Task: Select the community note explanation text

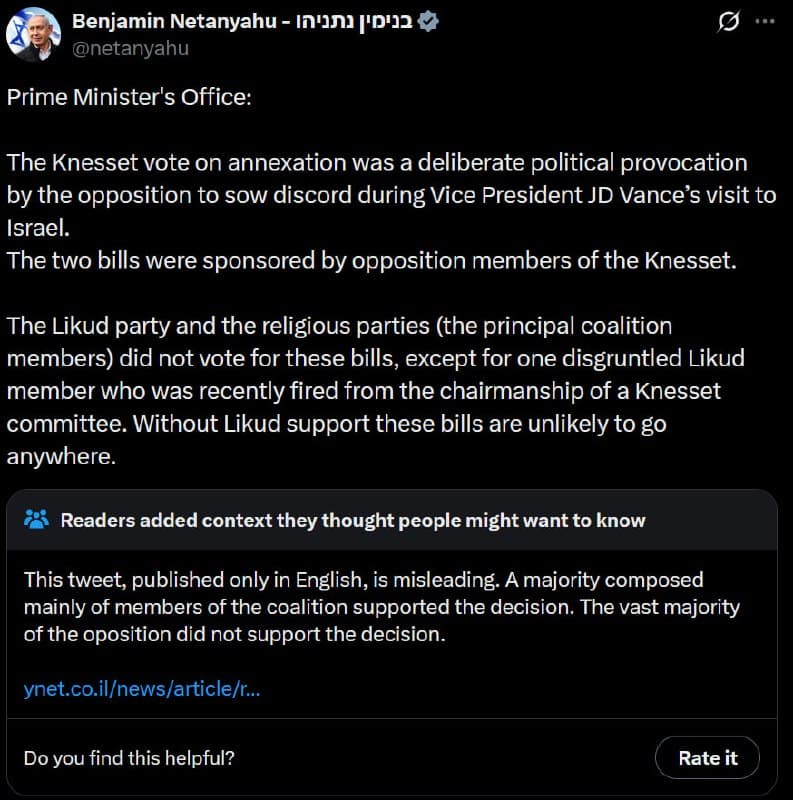Action: [x=380, y=605]
